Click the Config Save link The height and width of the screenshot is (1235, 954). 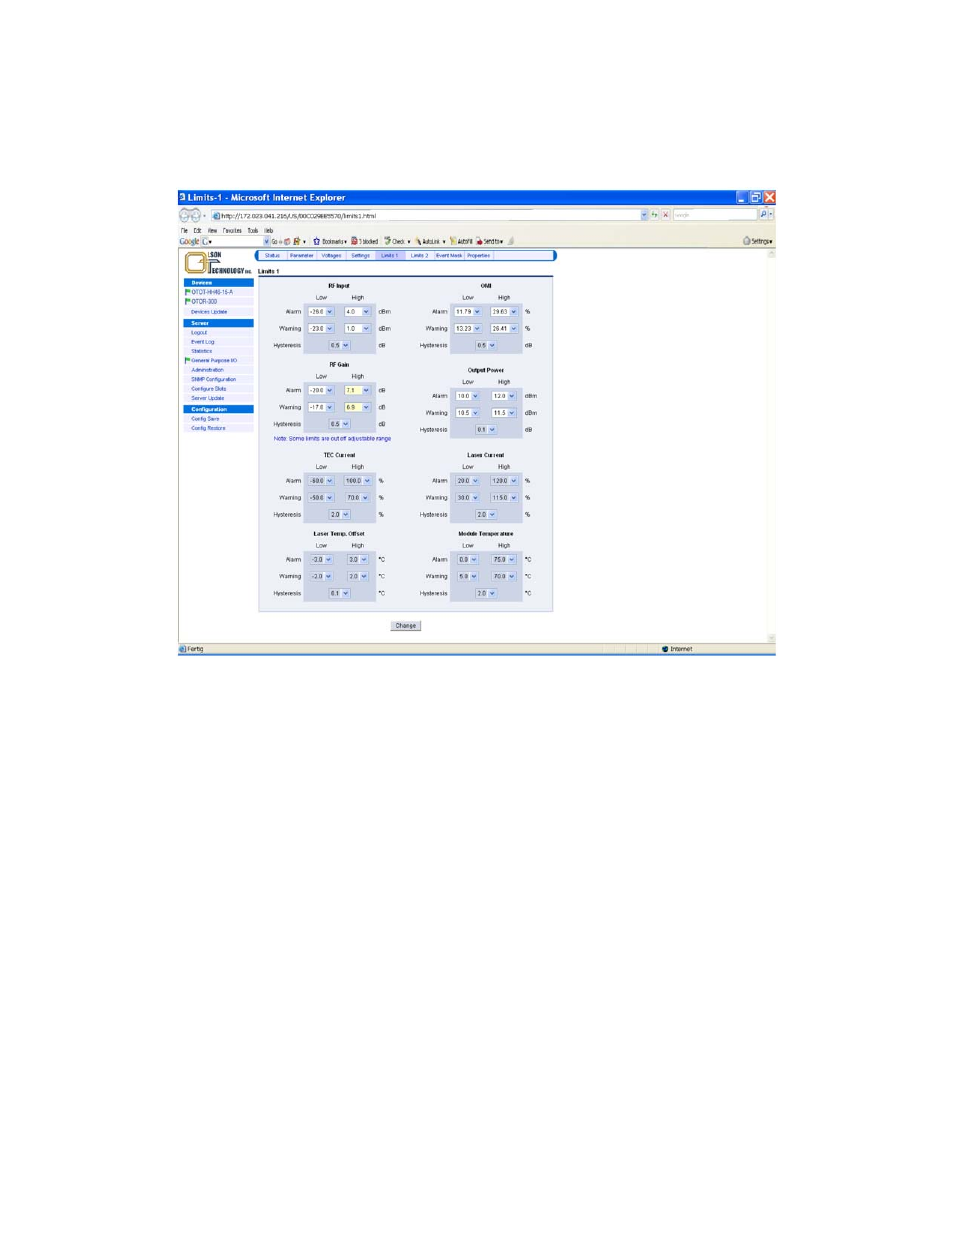pyautogui.click(x=205, y=419)
